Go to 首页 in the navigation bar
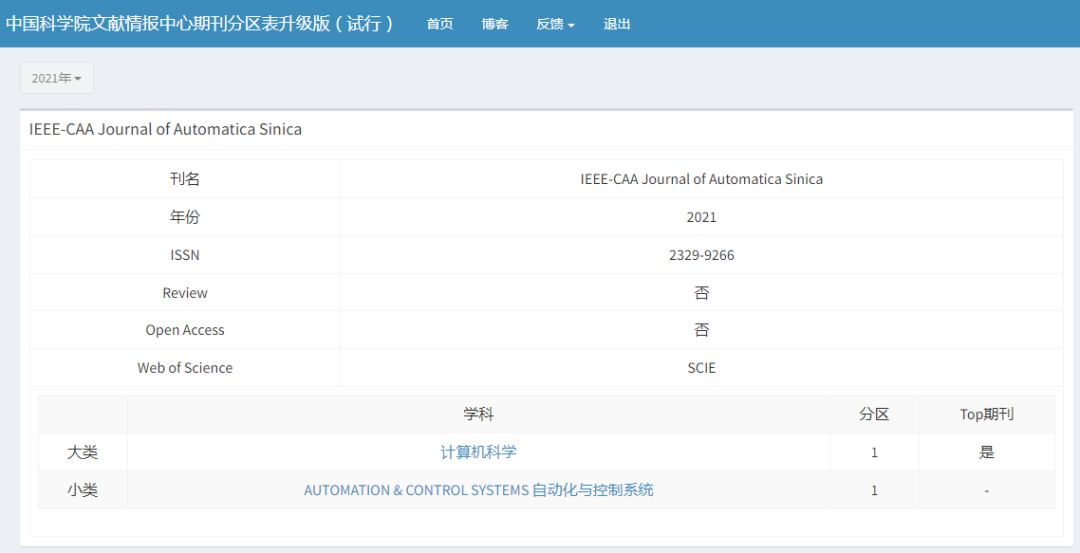 click(440, 24)
